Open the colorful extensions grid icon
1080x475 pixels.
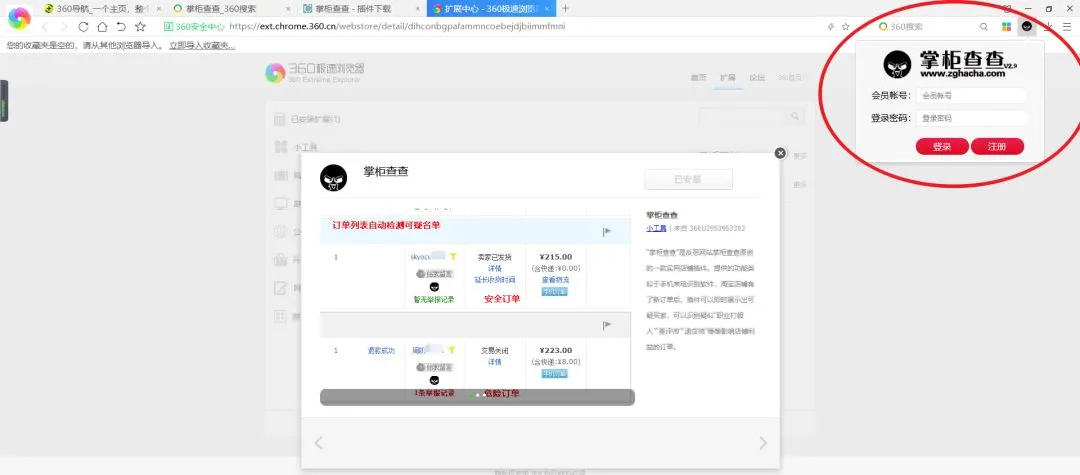coord(1006,27)
